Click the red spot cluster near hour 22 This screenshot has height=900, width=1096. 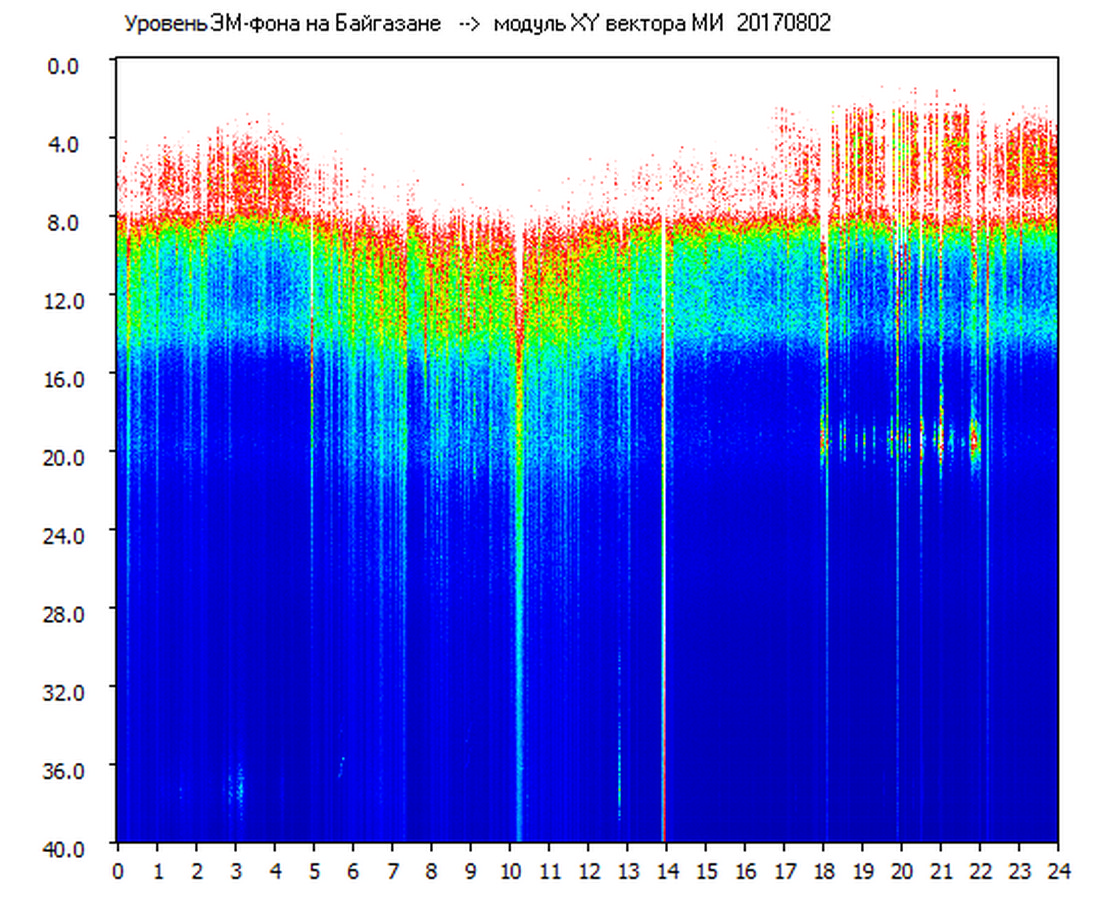point(974,438)
